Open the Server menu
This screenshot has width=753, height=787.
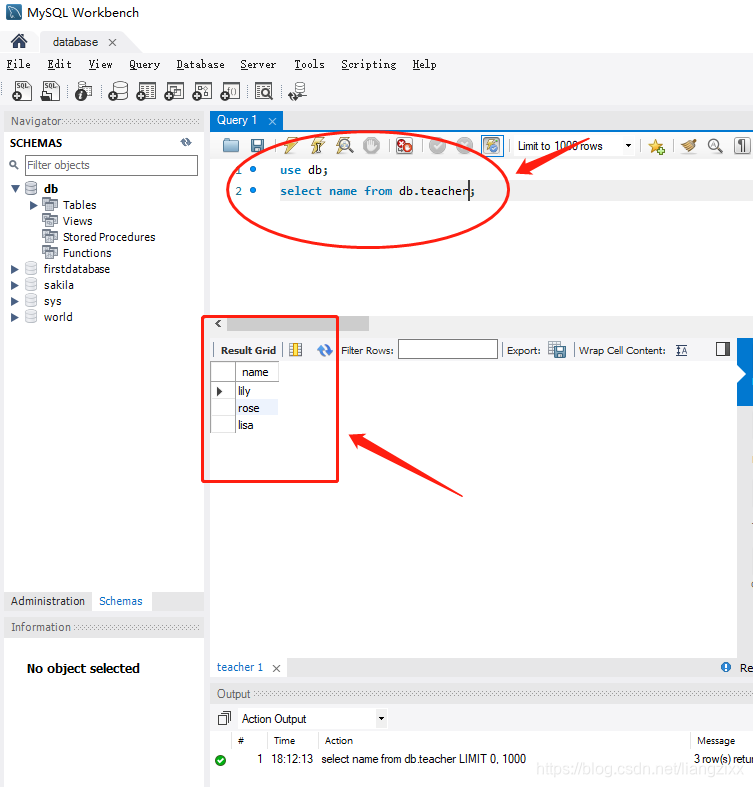(x=258, y=64)
